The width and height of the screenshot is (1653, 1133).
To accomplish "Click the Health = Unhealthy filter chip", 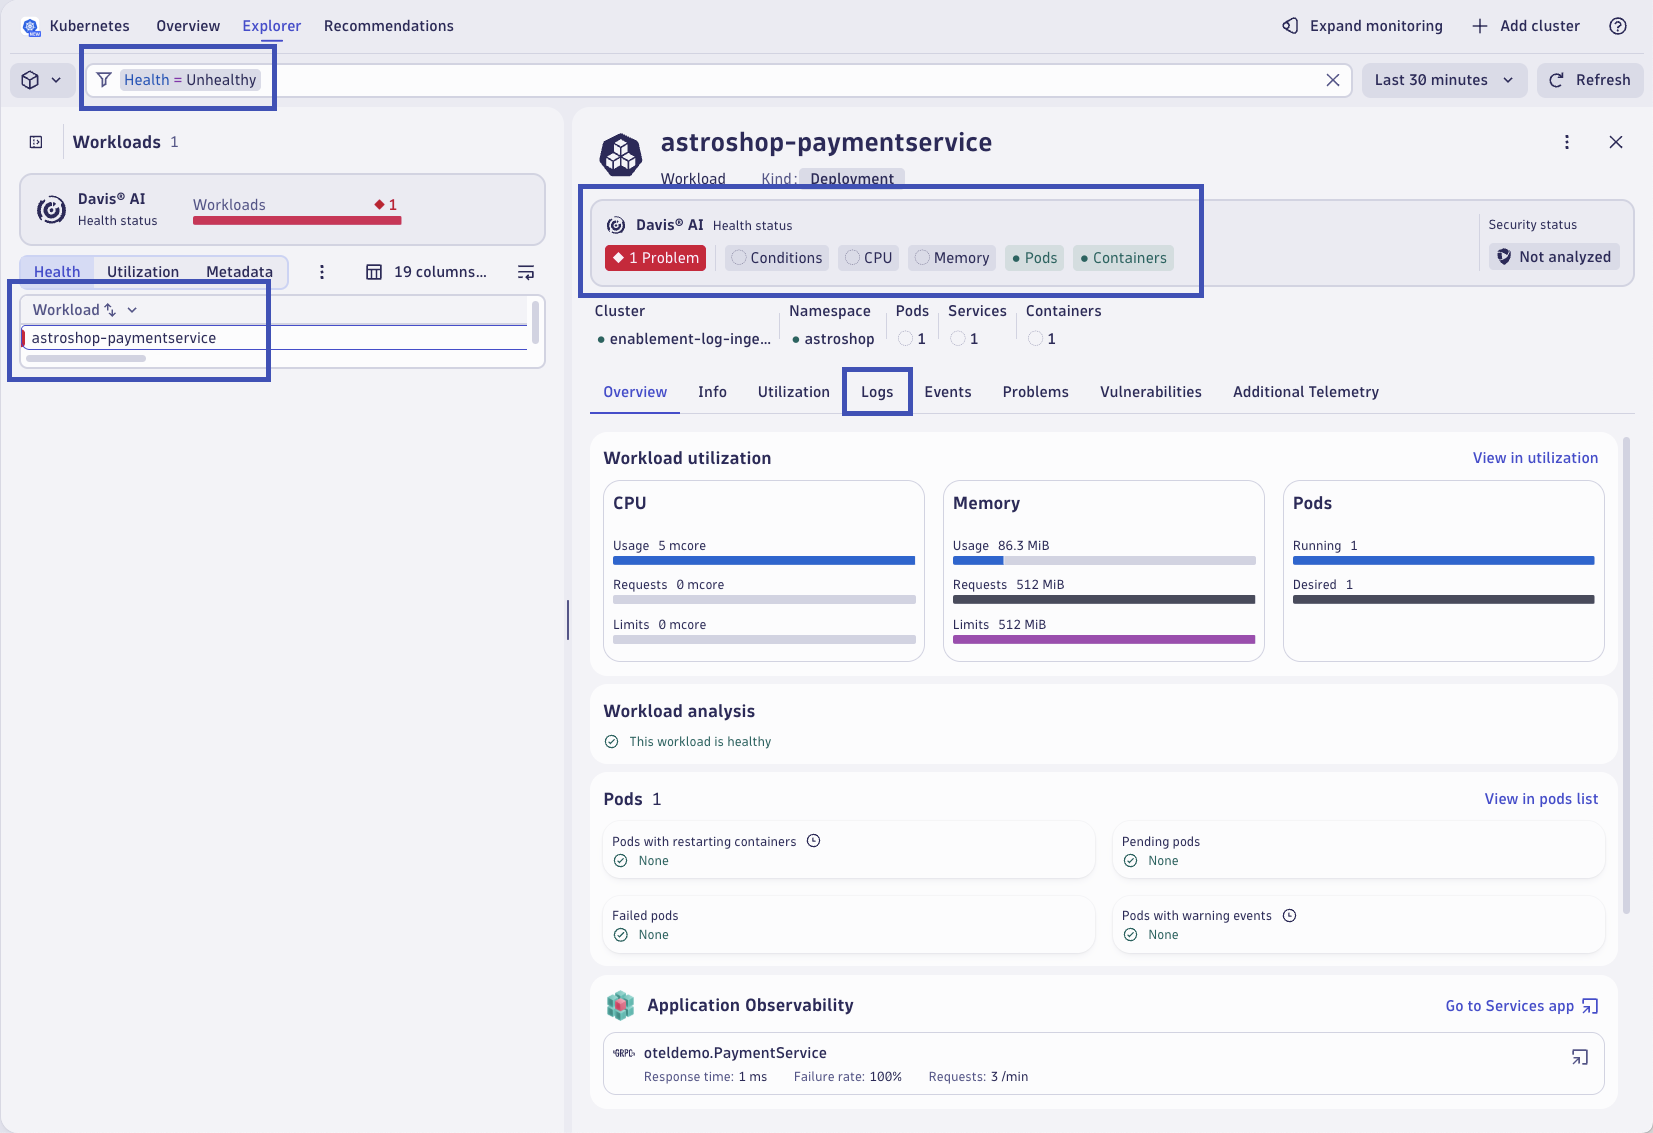I will click(190, 80).
